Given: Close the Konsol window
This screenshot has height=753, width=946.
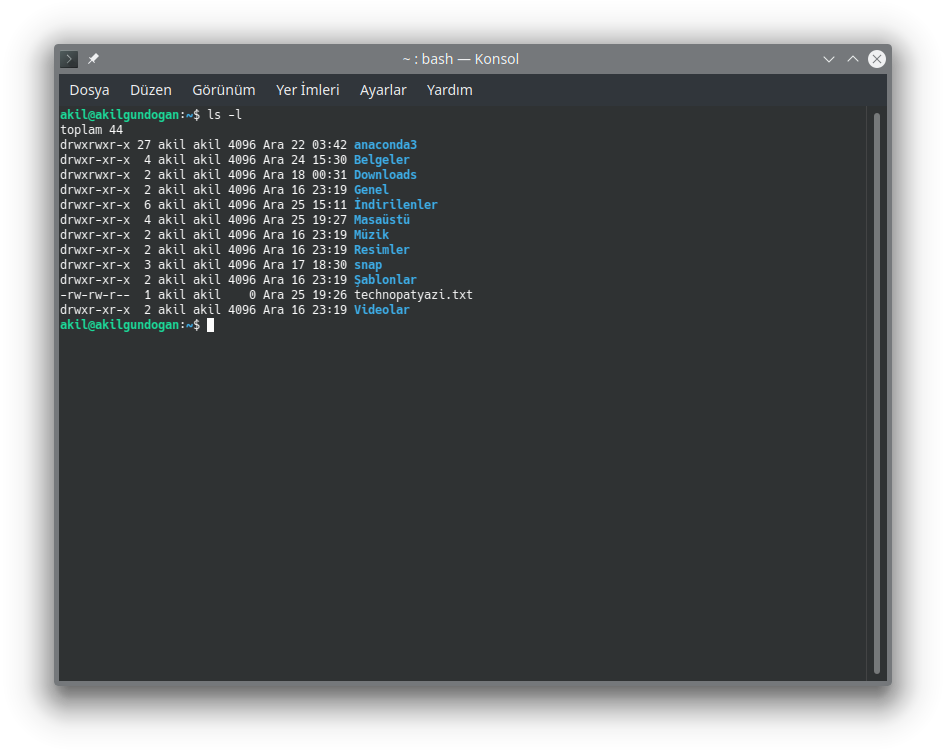Looking at the screenshot, I should 877,59.
